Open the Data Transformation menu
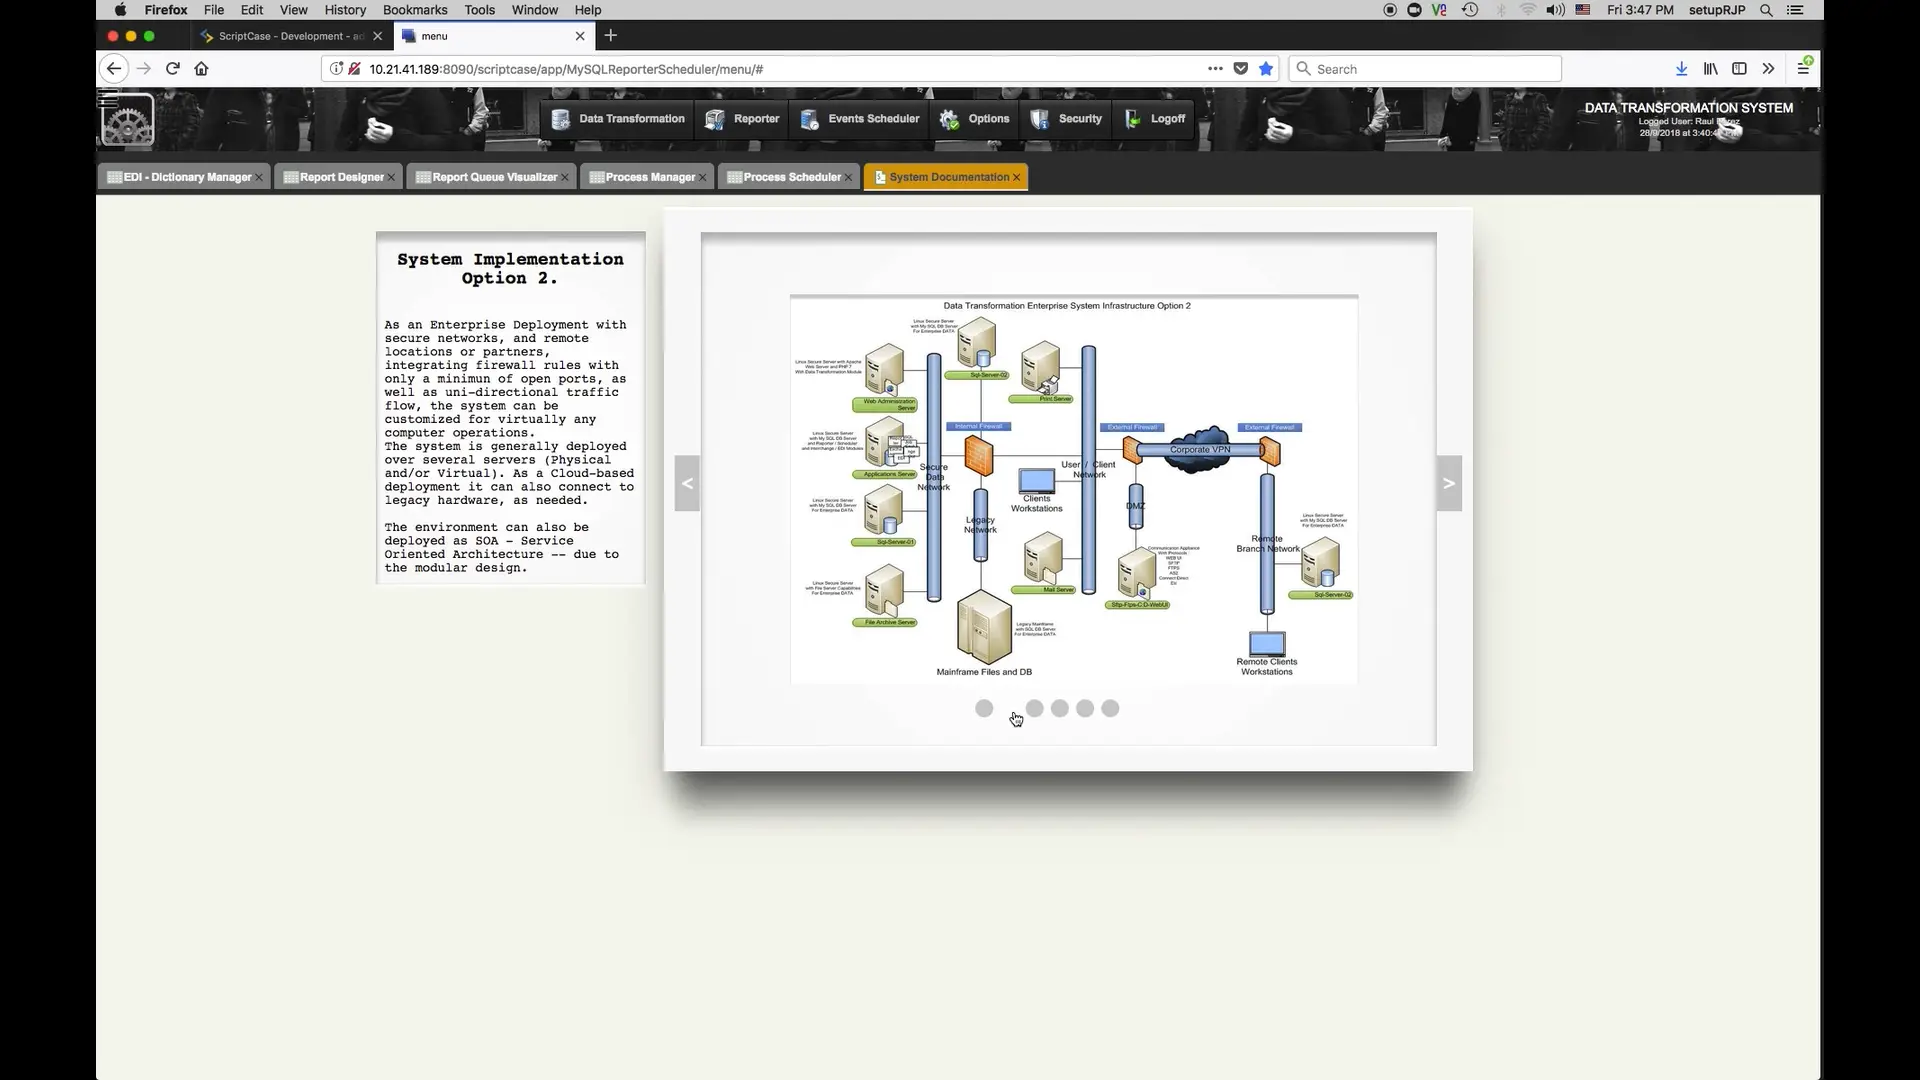This screenshot has width=1920, height=1080. pos(618,119)
